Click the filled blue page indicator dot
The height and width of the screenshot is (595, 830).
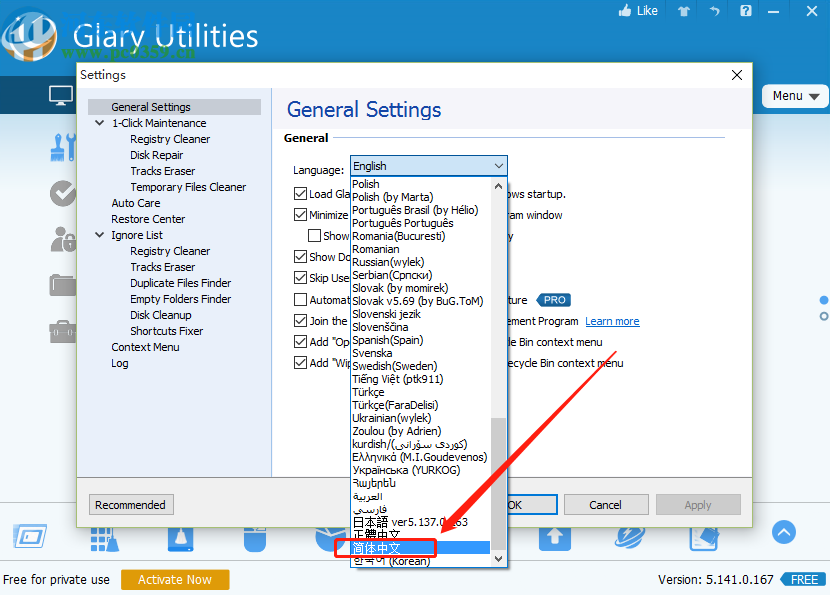coord(824,300)
